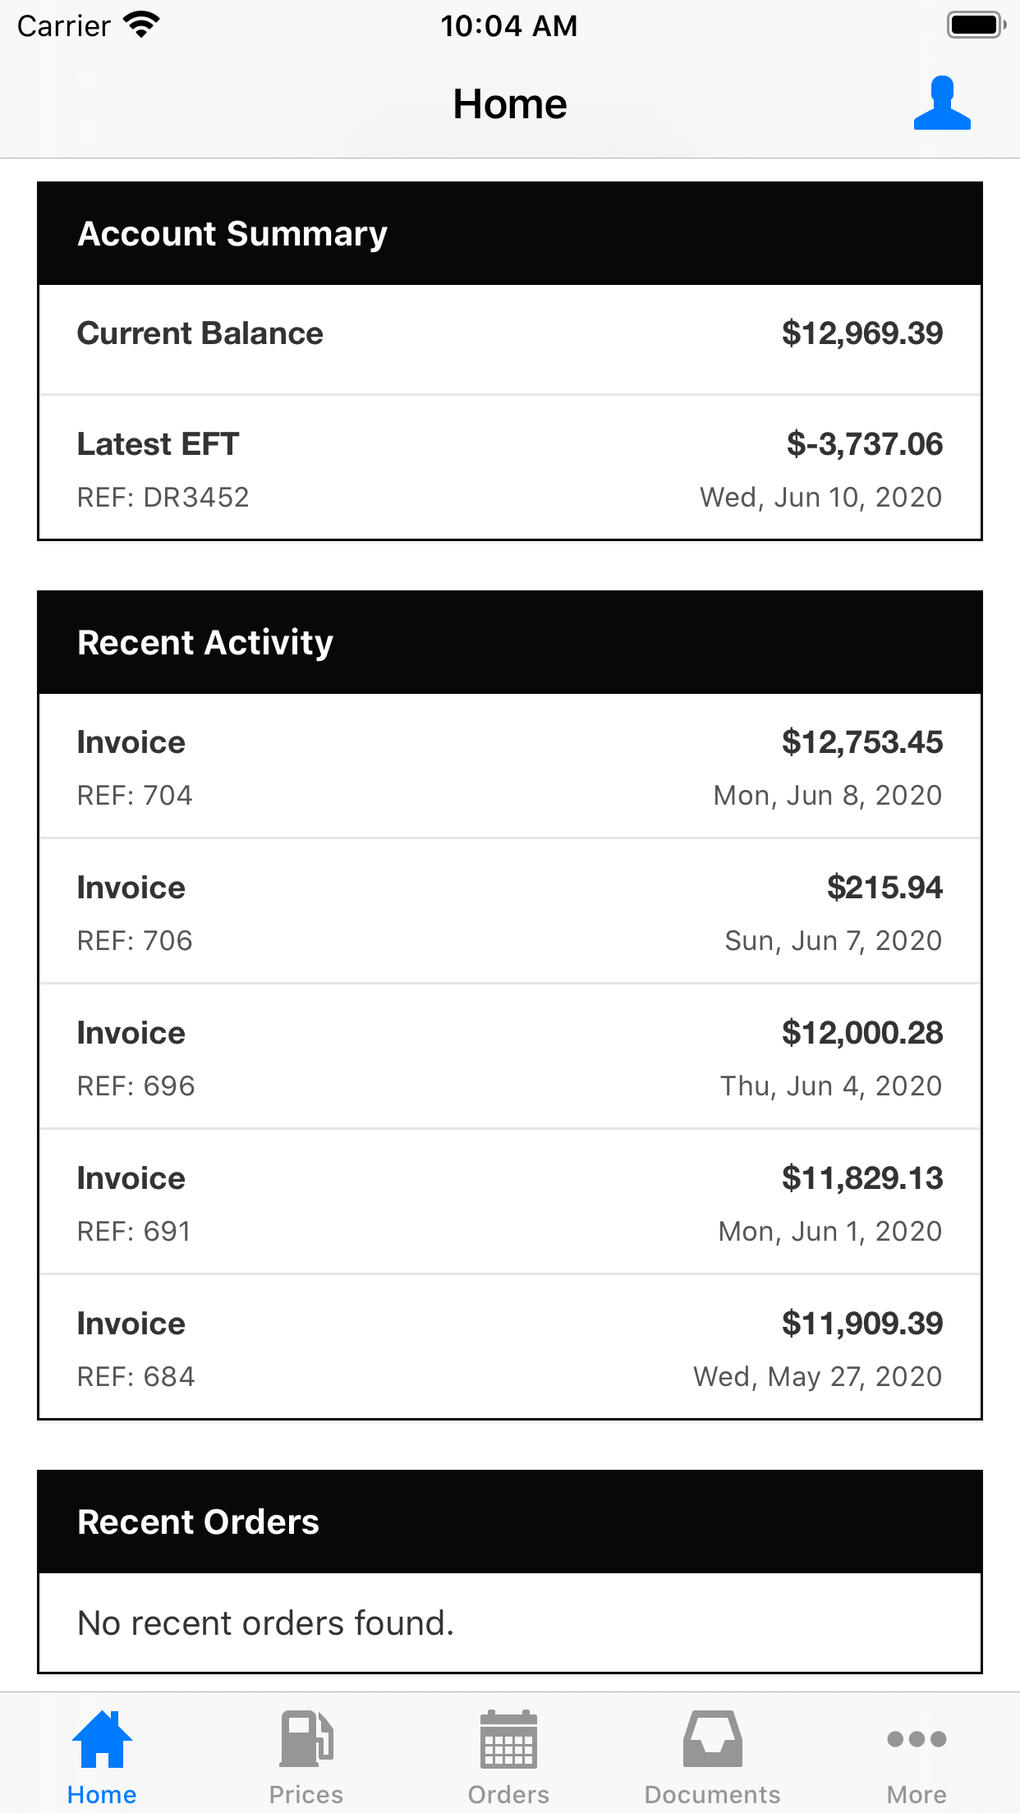Screen dimensions: 1020x1813
Task: Open invoice REF: 706
Action: tap(510, 912)
